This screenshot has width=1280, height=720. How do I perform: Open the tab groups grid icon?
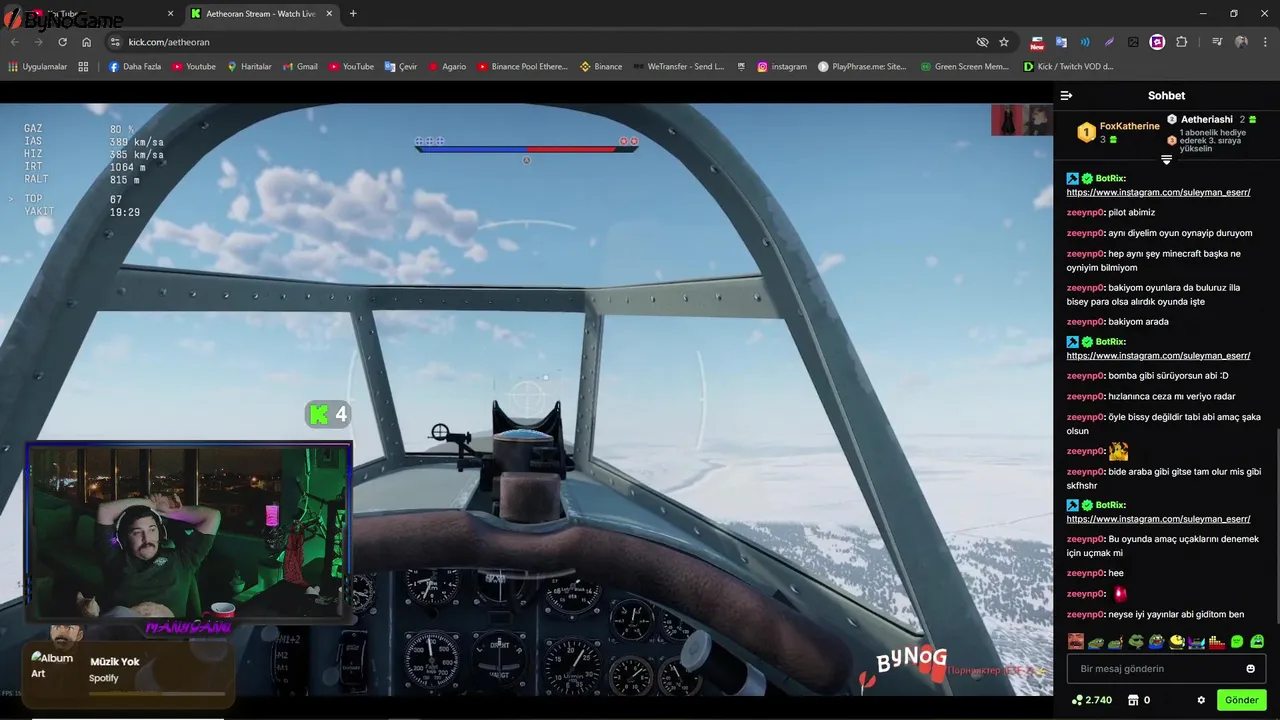coord(83,67)
